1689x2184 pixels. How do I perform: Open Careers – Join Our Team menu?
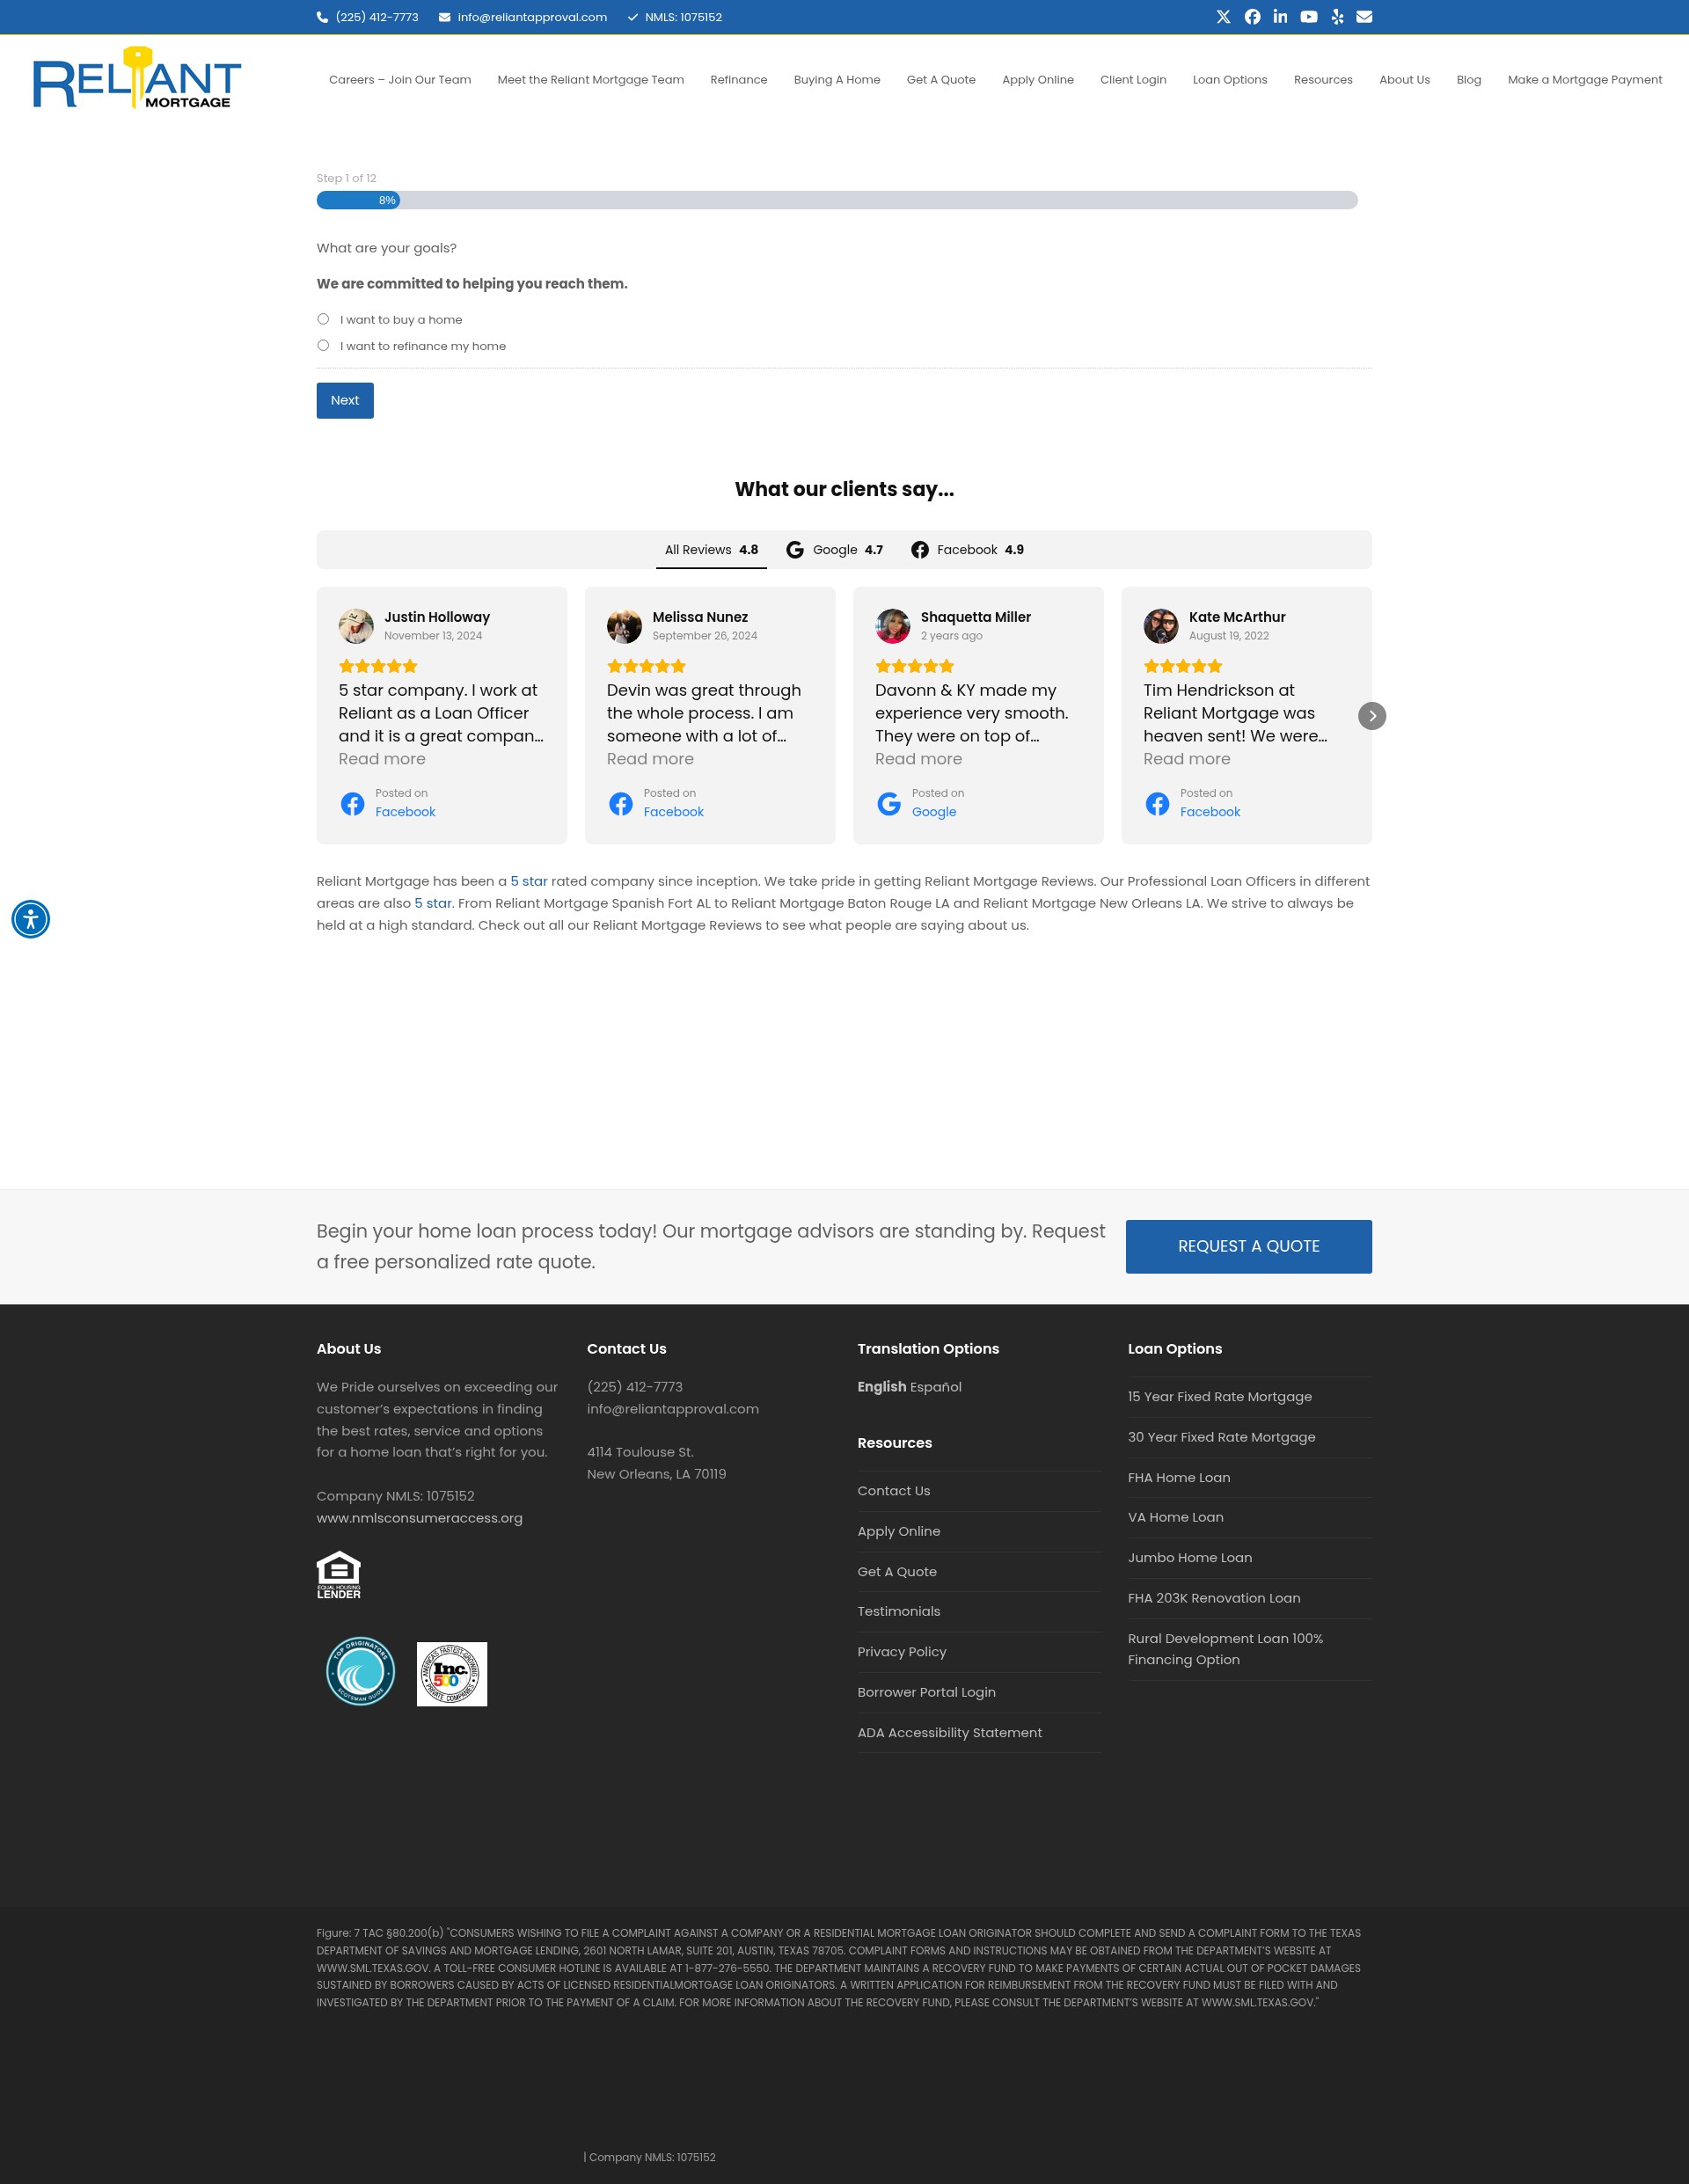400,80
